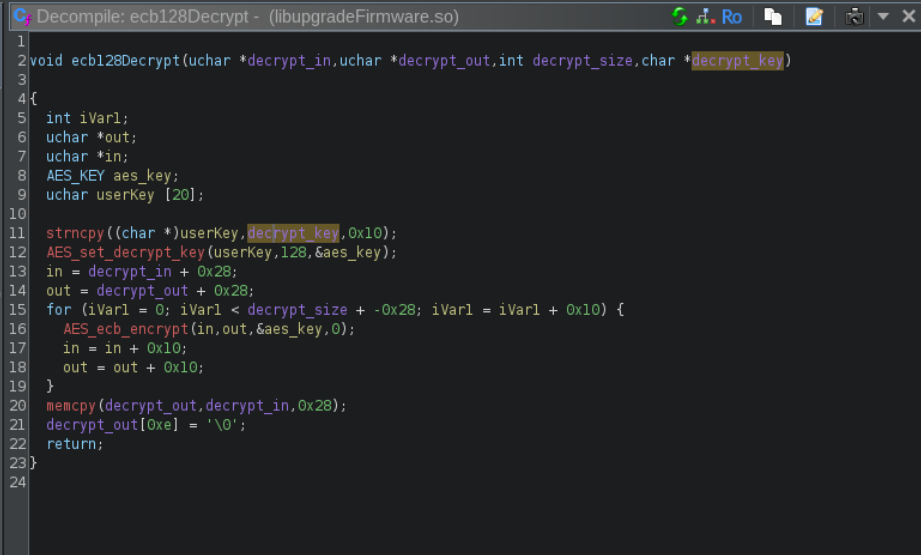
Task: Click the memcpy function call
Action: tap(71, 406)
